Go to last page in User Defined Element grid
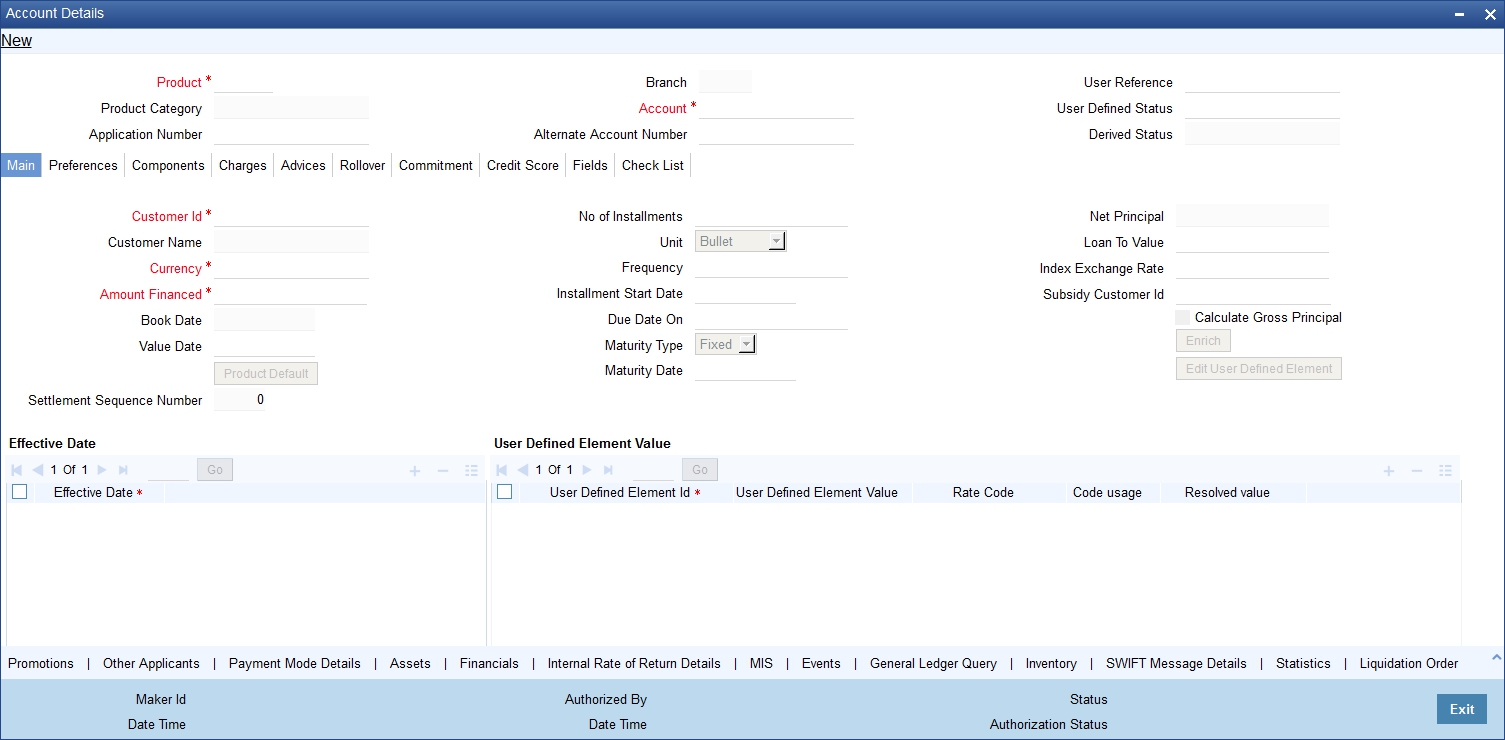Screen dimensions: 1505x740 608,470
